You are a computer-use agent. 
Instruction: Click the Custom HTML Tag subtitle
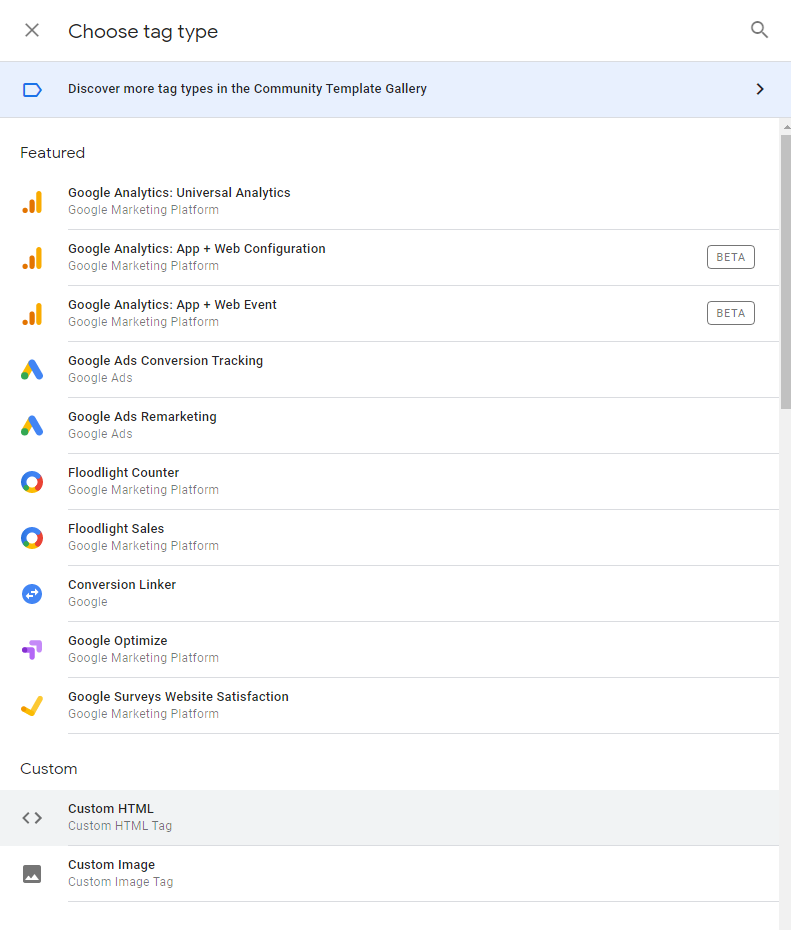[120, 826]
